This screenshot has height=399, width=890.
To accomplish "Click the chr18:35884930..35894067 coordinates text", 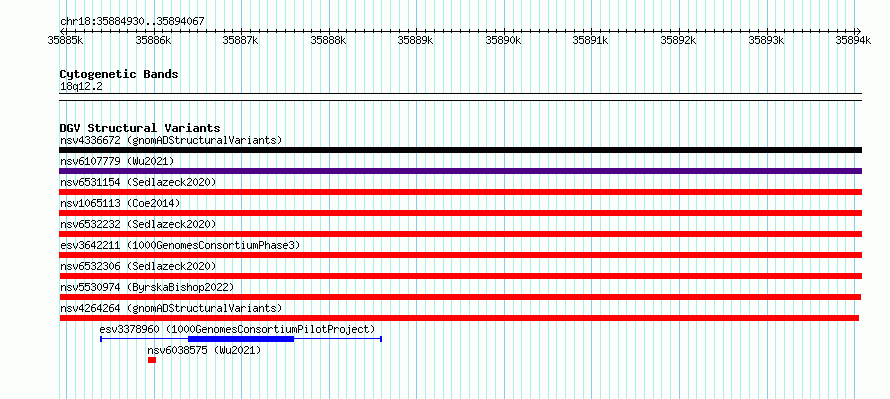I will coord(132,21).
